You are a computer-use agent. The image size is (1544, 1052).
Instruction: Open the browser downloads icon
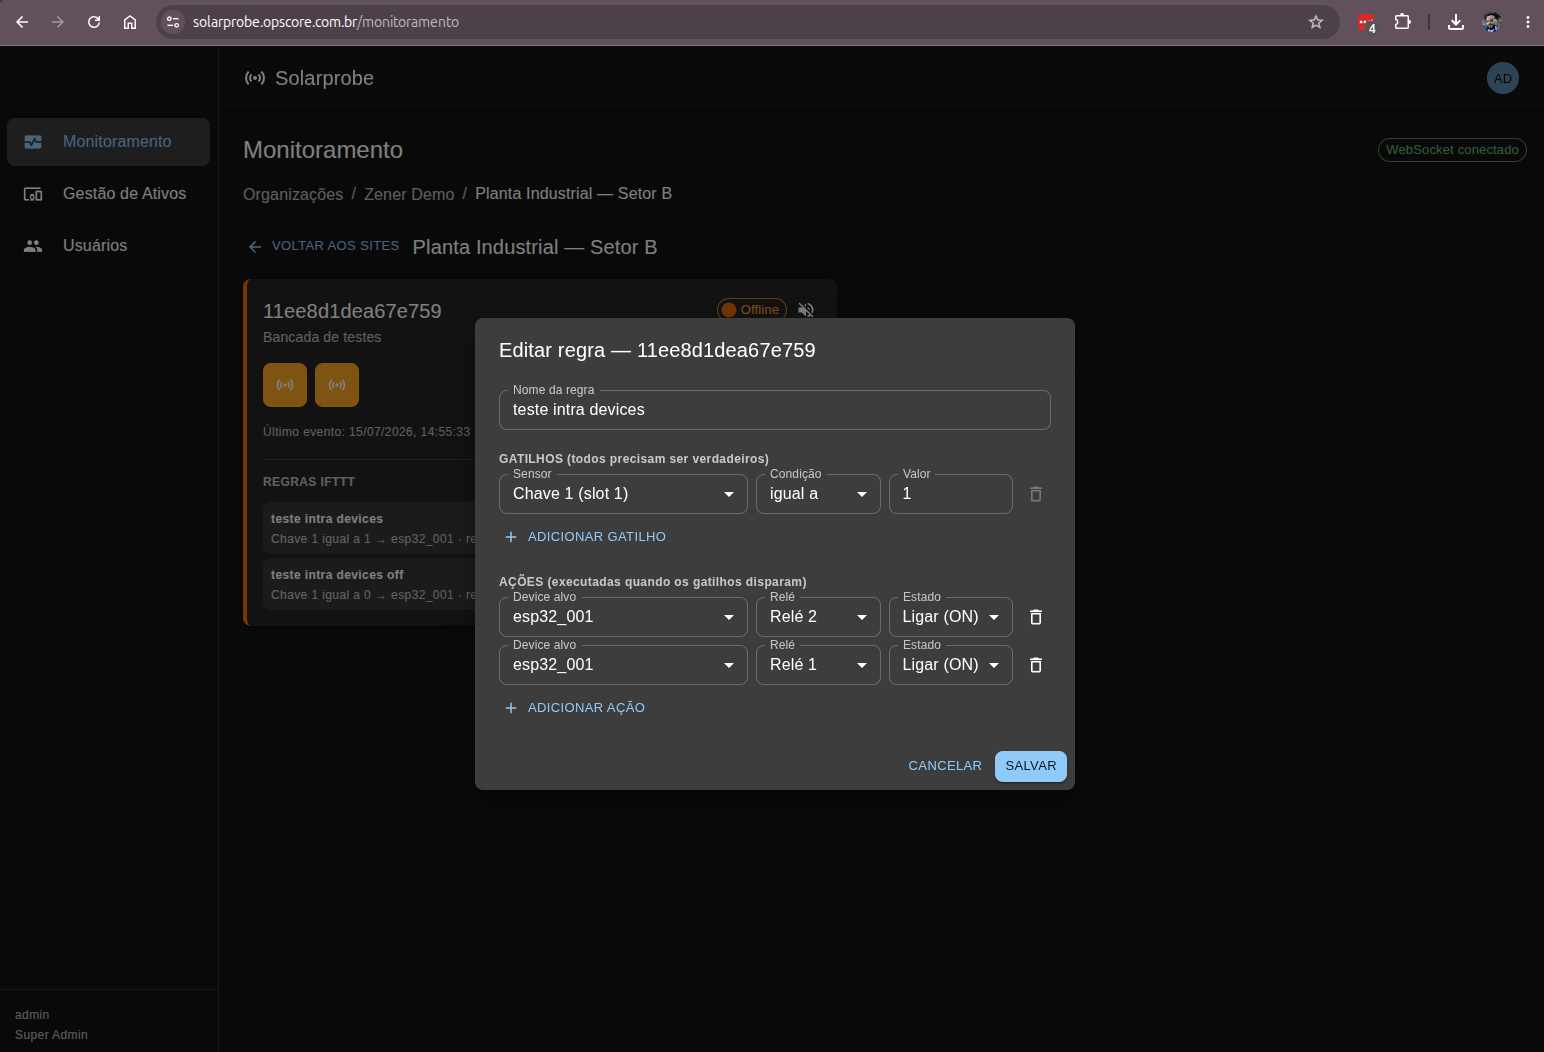pyautogui.click(x=1456, y=22)
